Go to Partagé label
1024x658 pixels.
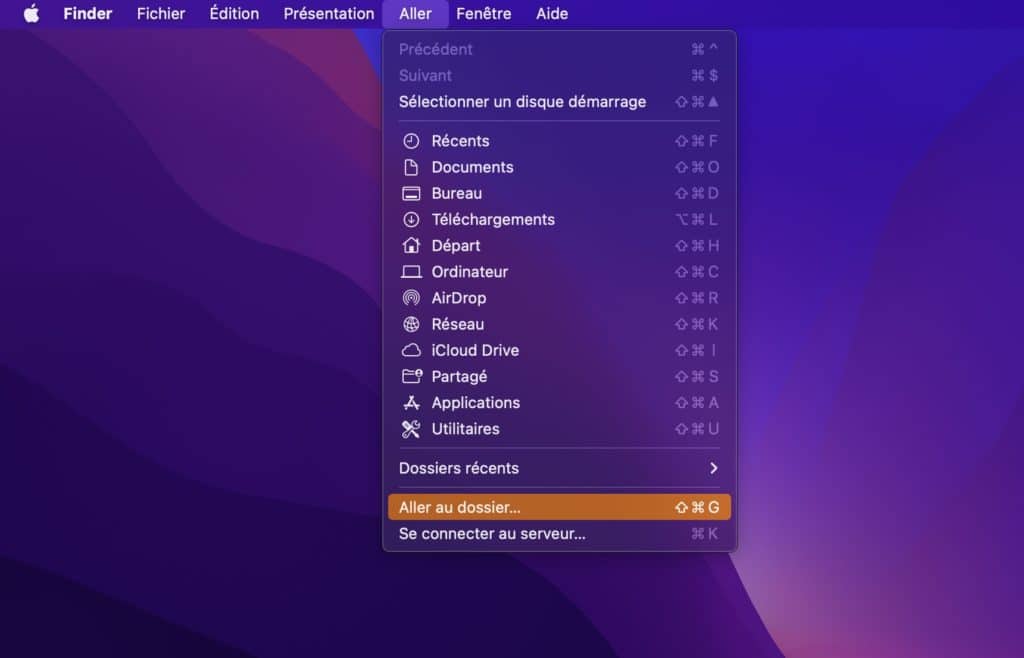pos(459,377)
